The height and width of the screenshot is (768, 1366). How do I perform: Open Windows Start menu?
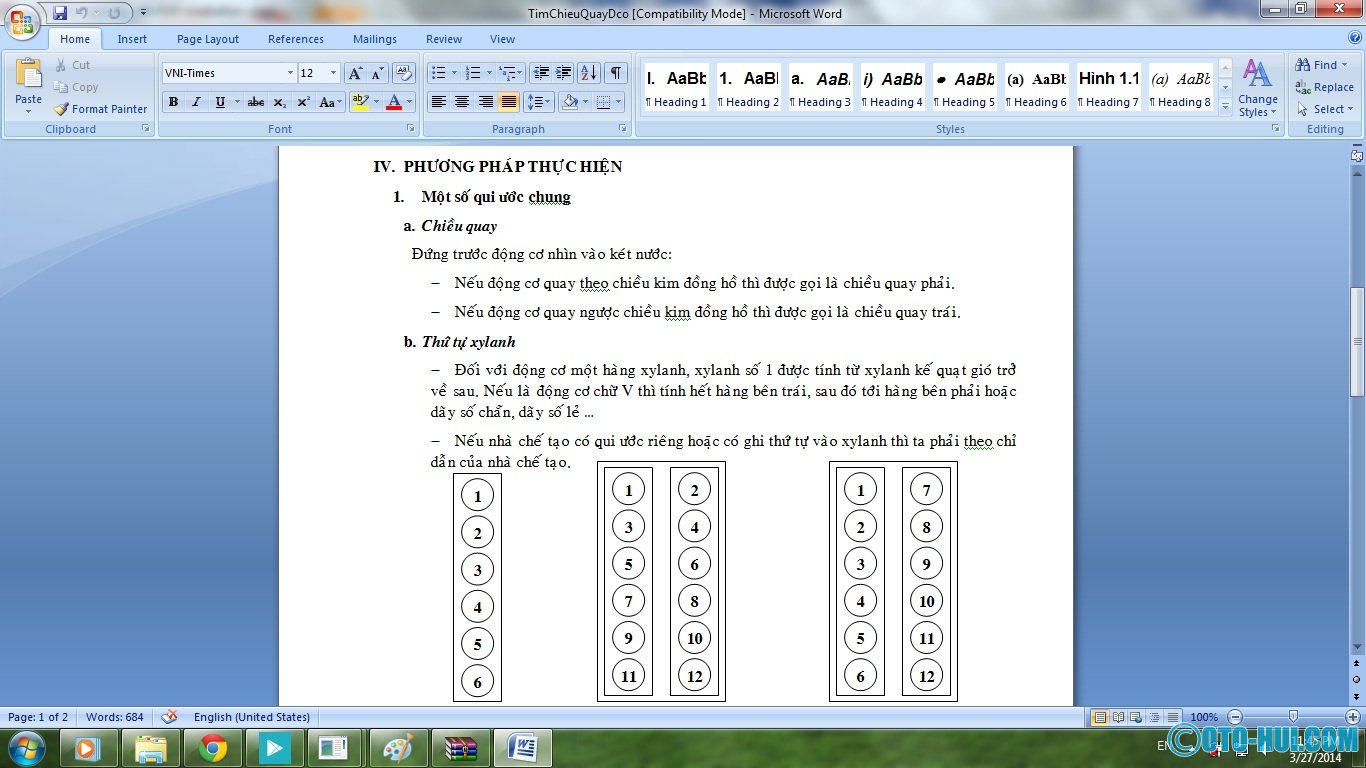click(x=25, y=747)
